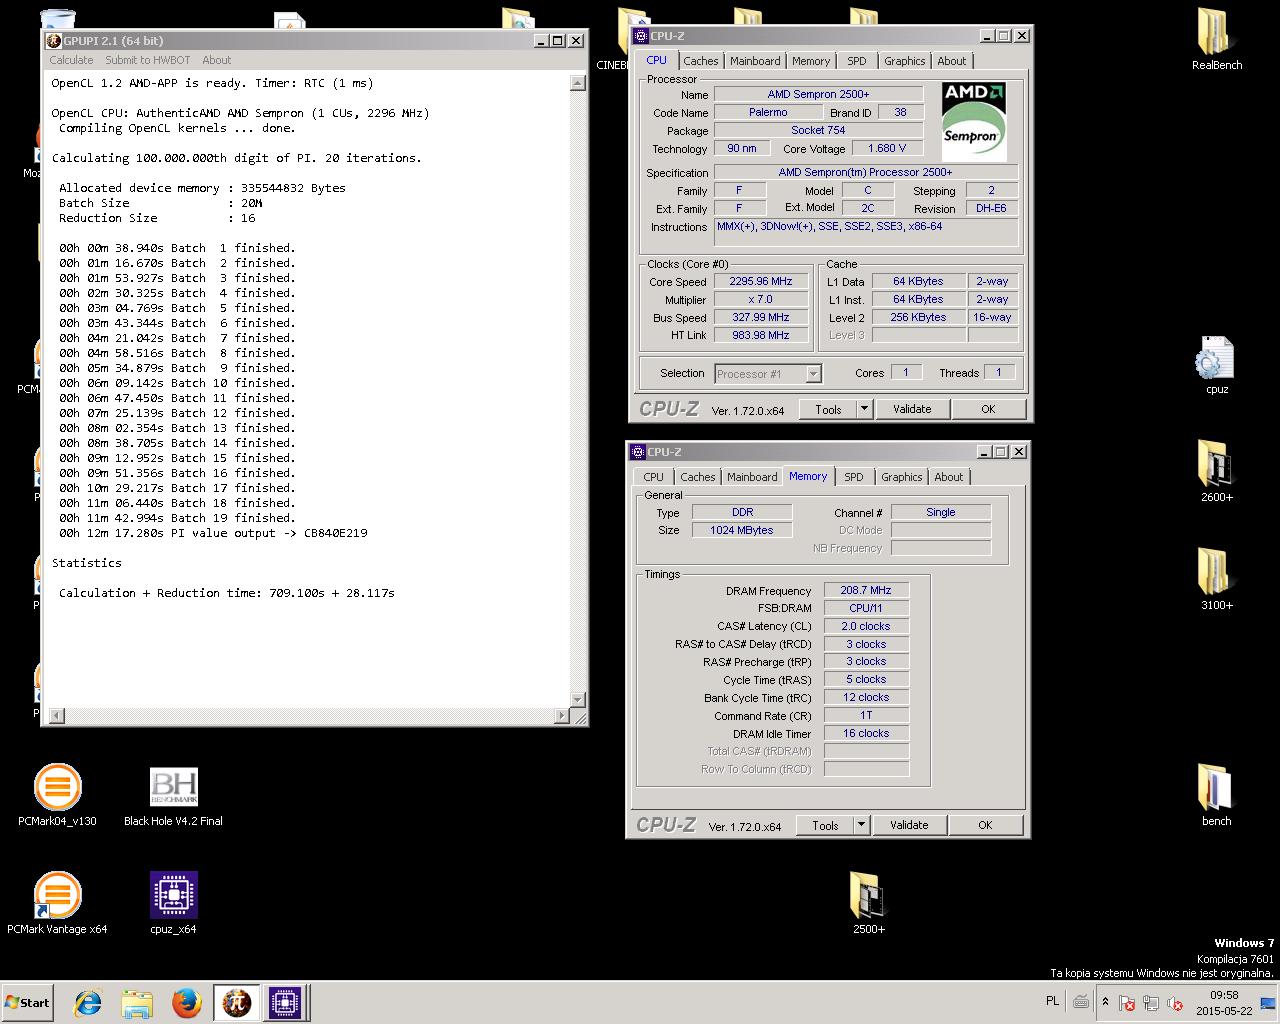Click GPUPI horizontal scrollbar right arrow

(x=561, y=715)
